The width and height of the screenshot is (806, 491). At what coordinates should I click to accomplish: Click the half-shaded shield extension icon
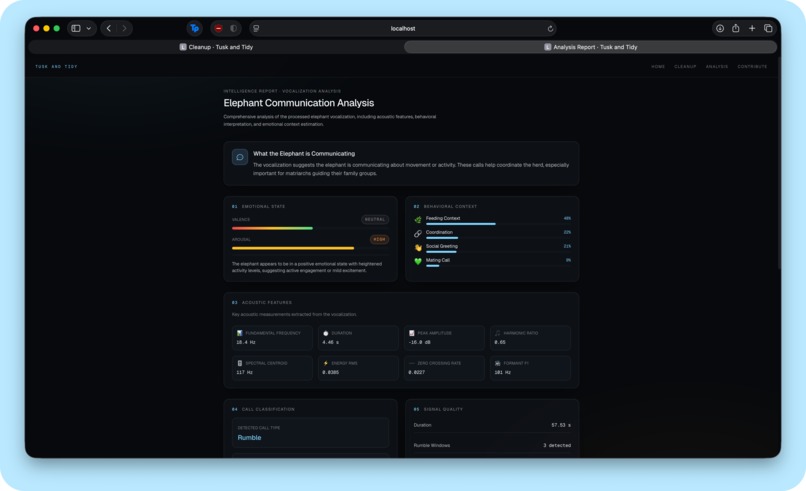[x=233, y=28]
